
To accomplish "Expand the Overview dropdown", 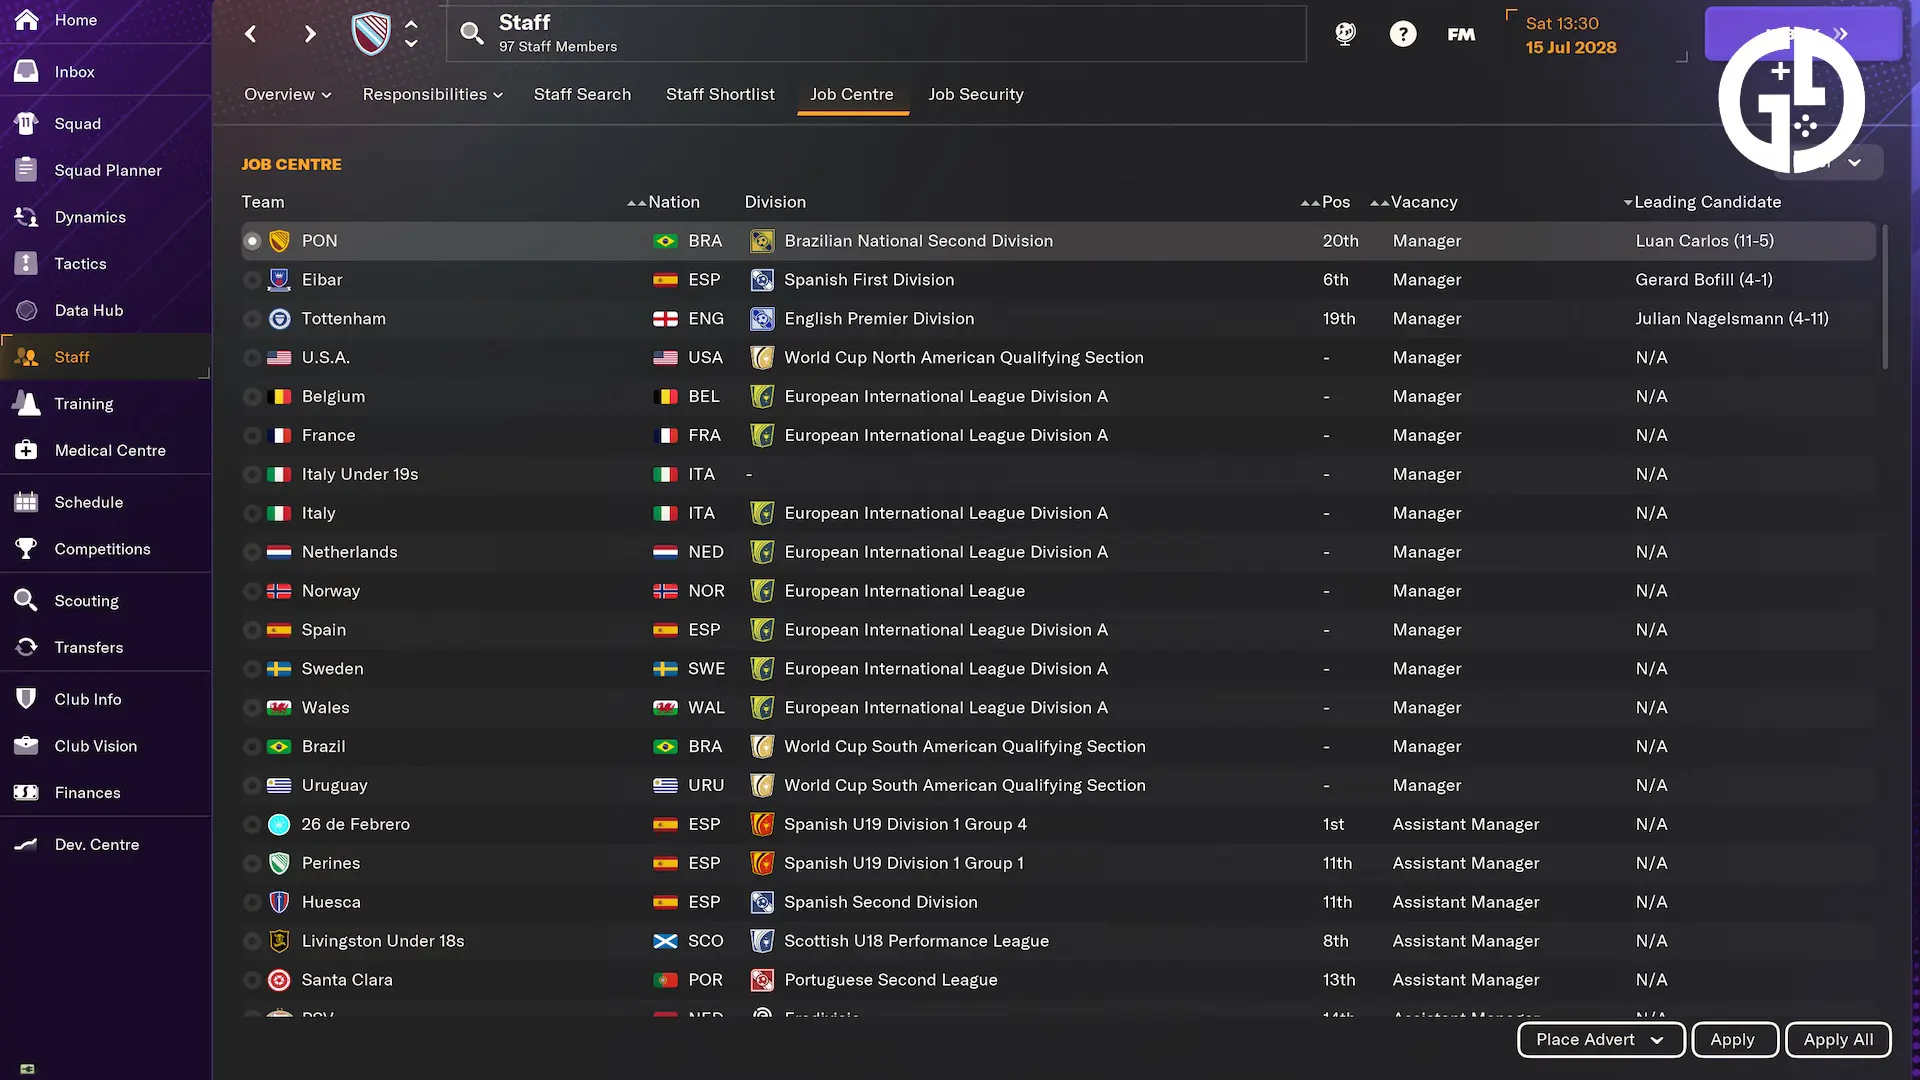I will click(x=287, y=94).
